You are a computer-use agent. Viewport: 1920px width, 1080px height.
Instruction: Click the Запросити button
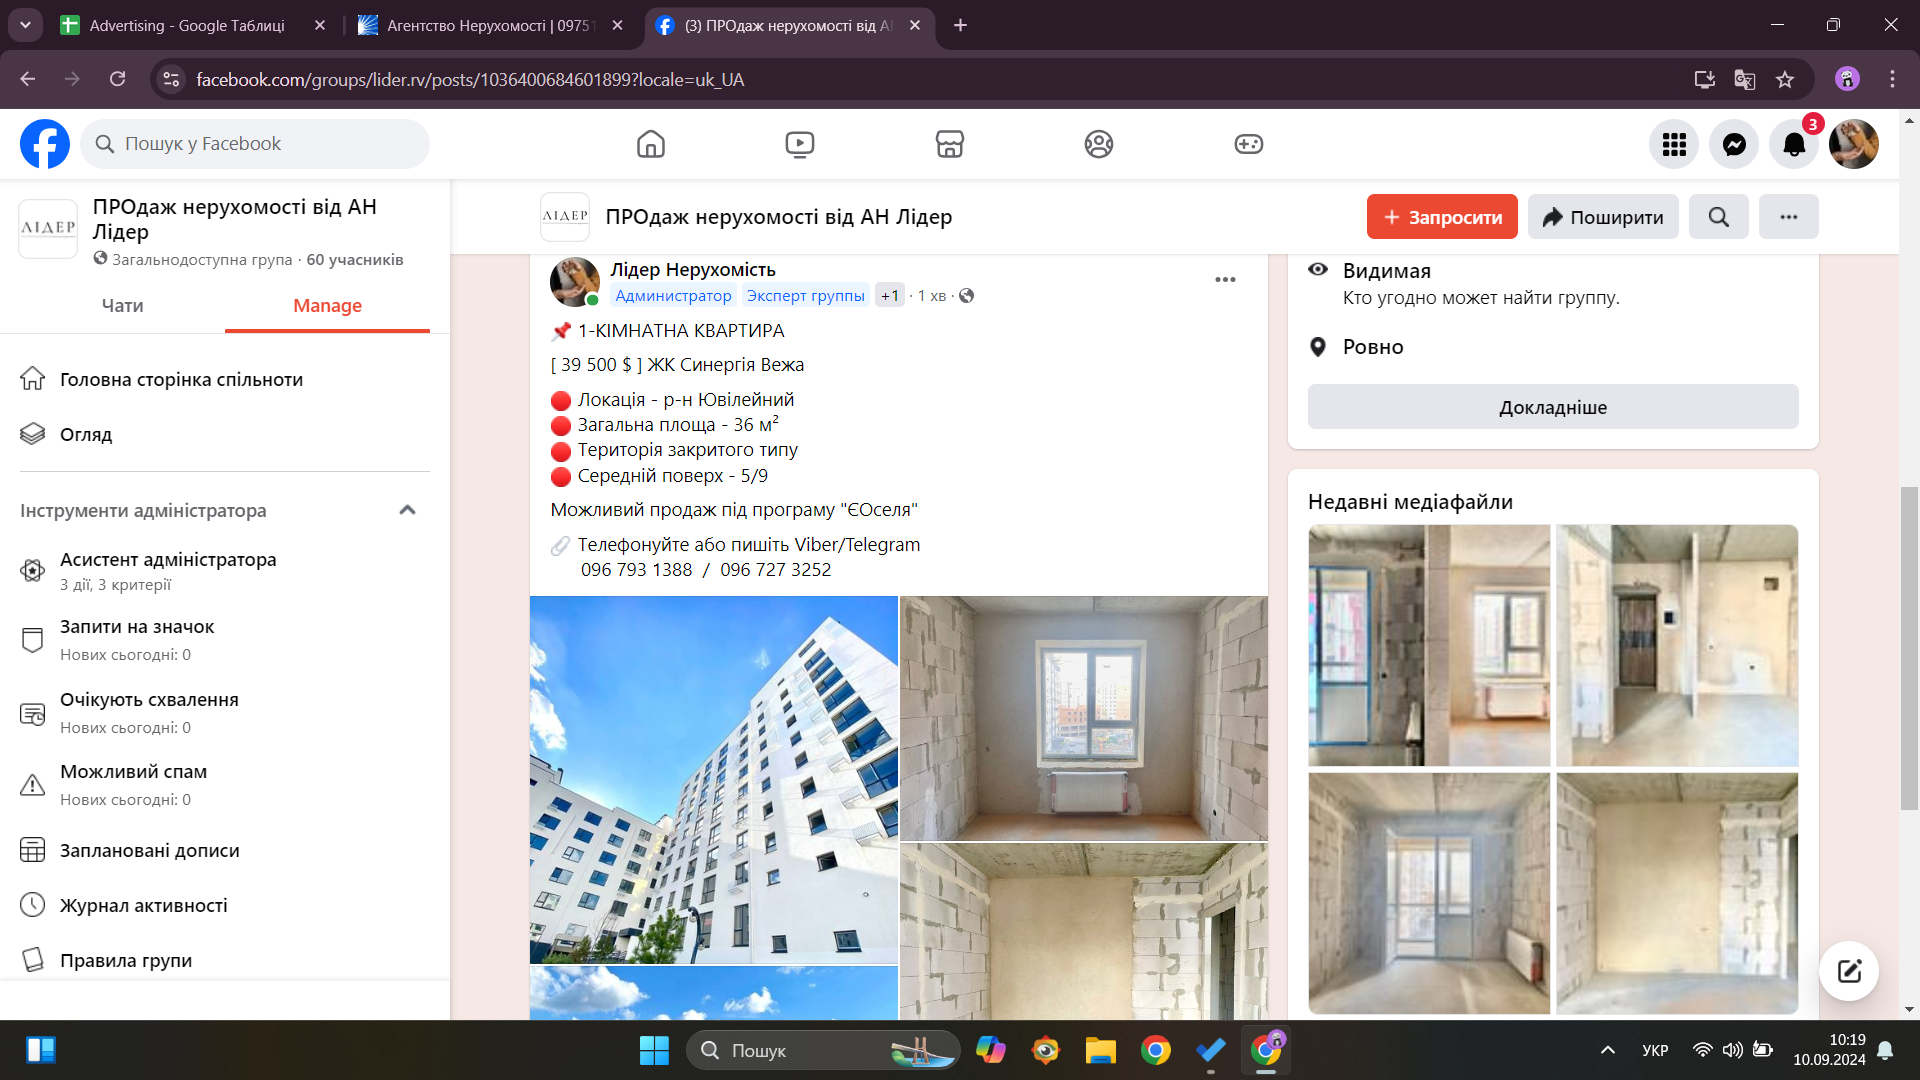pos(1441,217)
